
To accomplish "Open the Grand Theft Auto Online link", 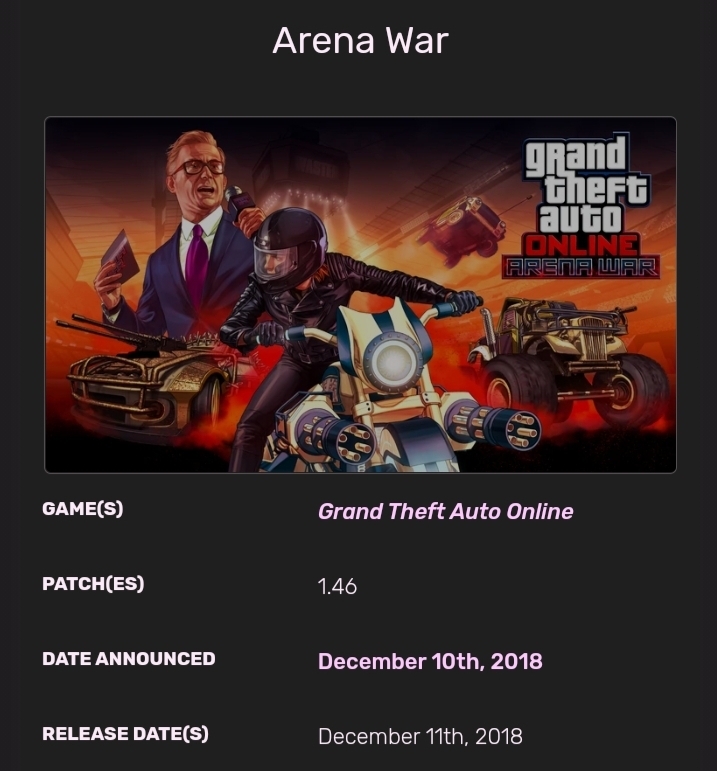I will click(445, 511).
